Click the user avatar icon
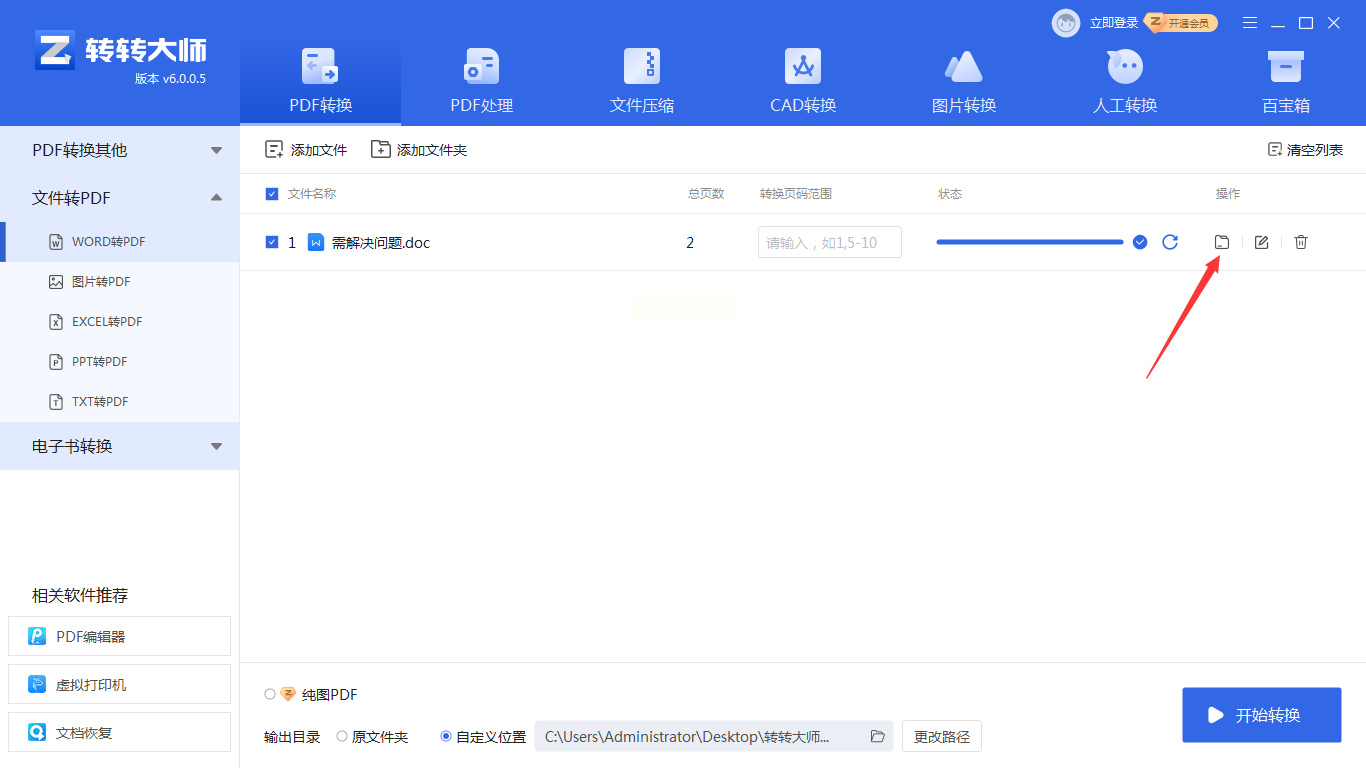1366x768 pixels. [1066, 23]
